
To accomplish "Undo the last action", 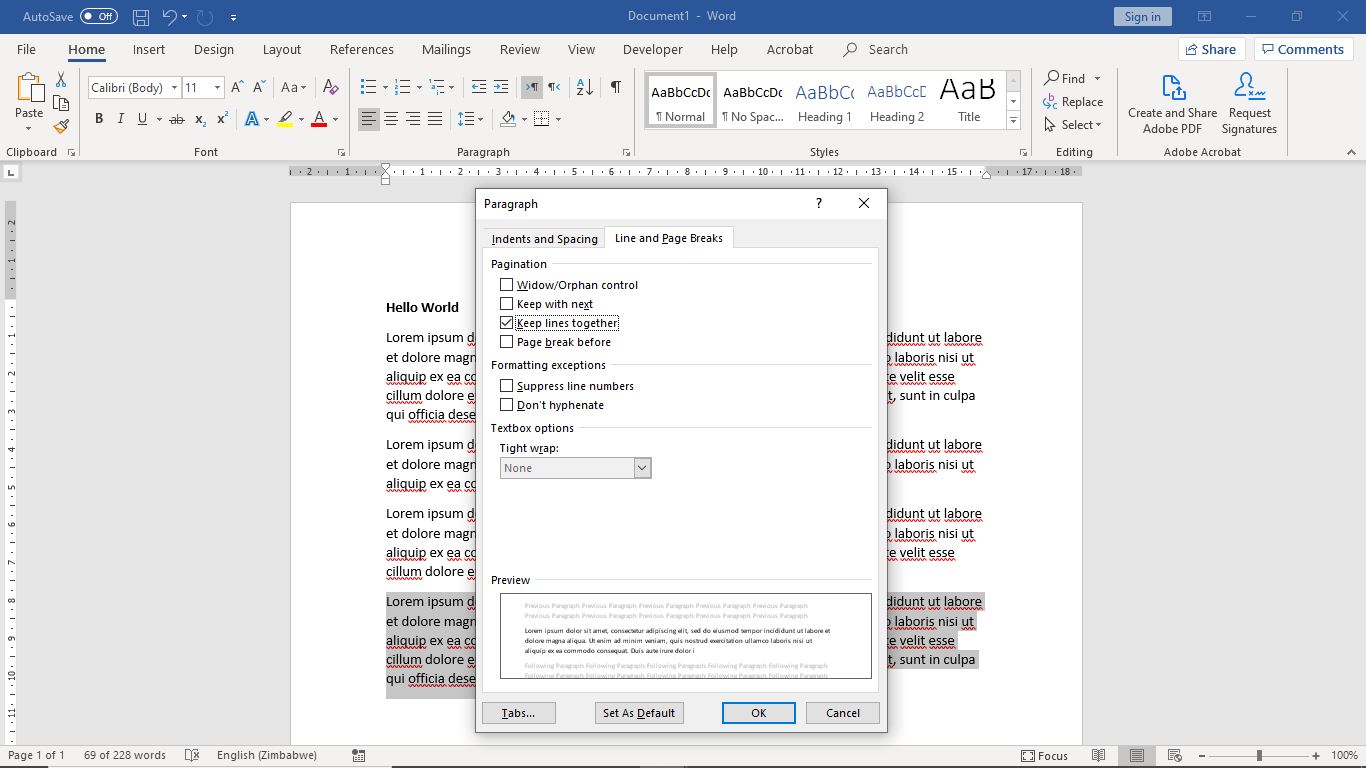I will [169, 17].
